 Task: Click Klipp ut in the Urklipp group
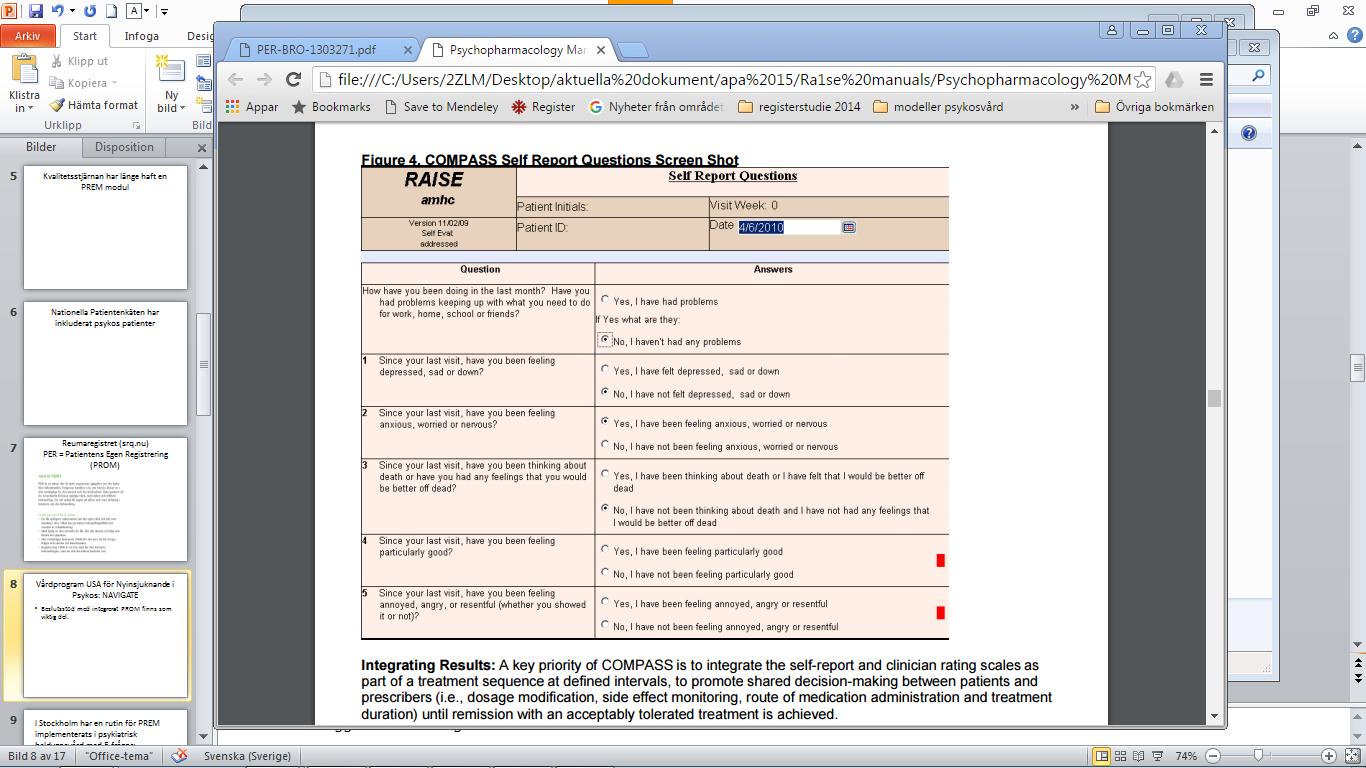point(79,62)
